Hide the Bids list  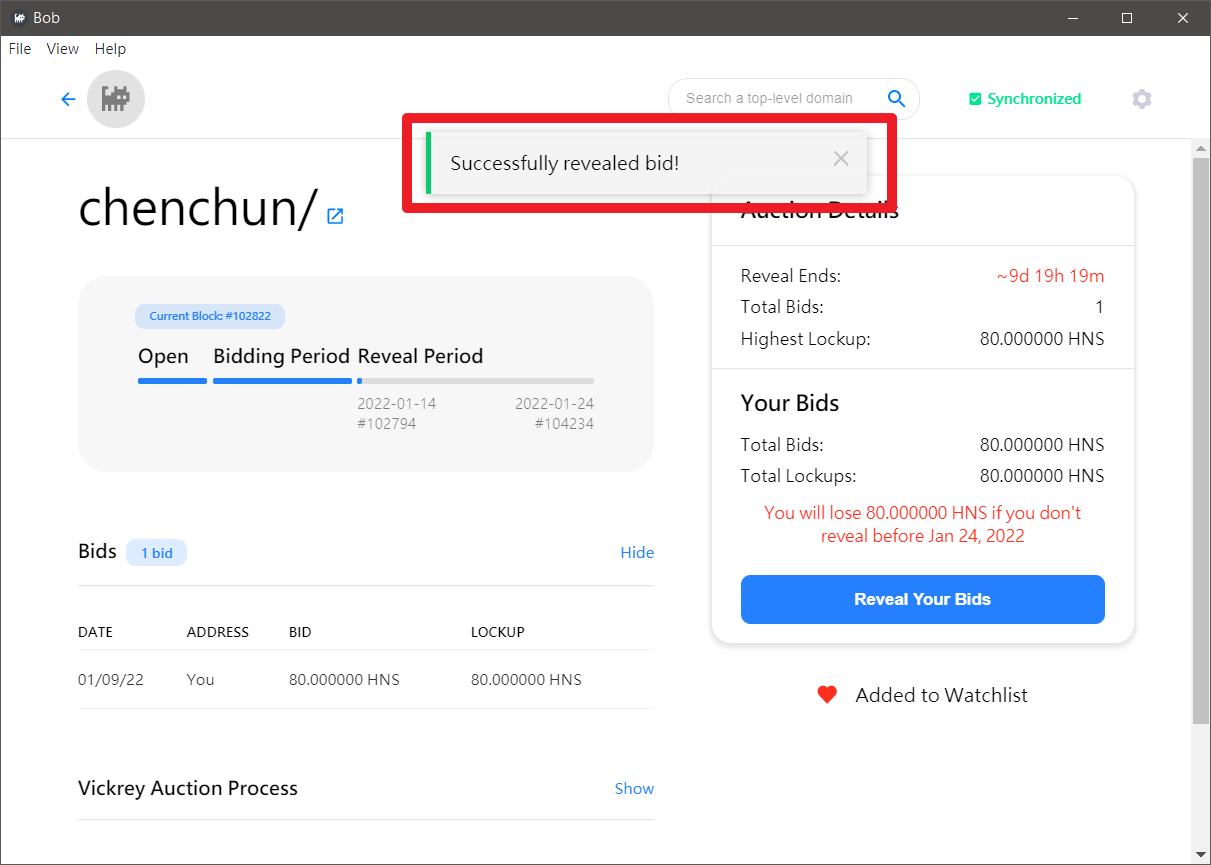[636, 553]
